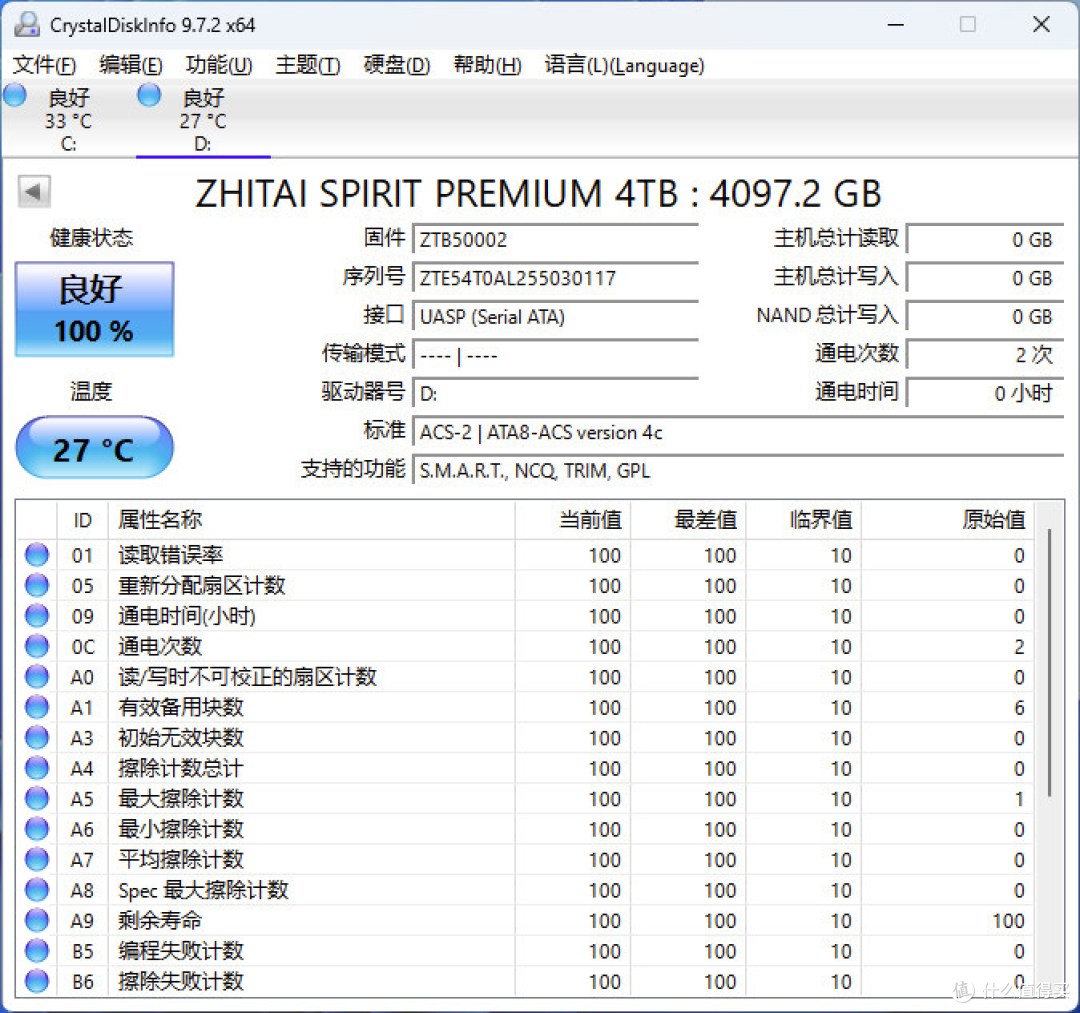Click the 当前值 column header

(x=572, y=520)
